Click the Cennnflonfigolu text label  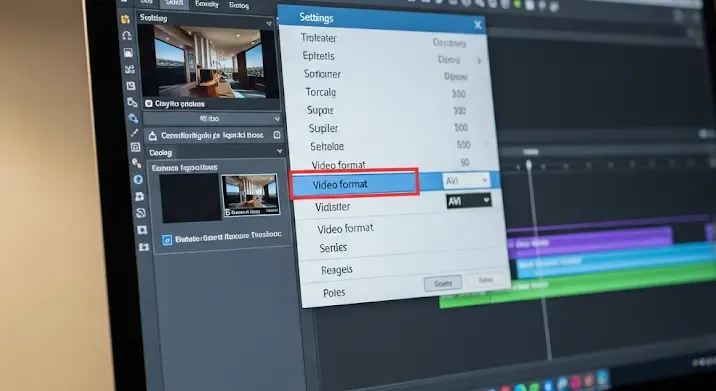[x=212, y=136]
